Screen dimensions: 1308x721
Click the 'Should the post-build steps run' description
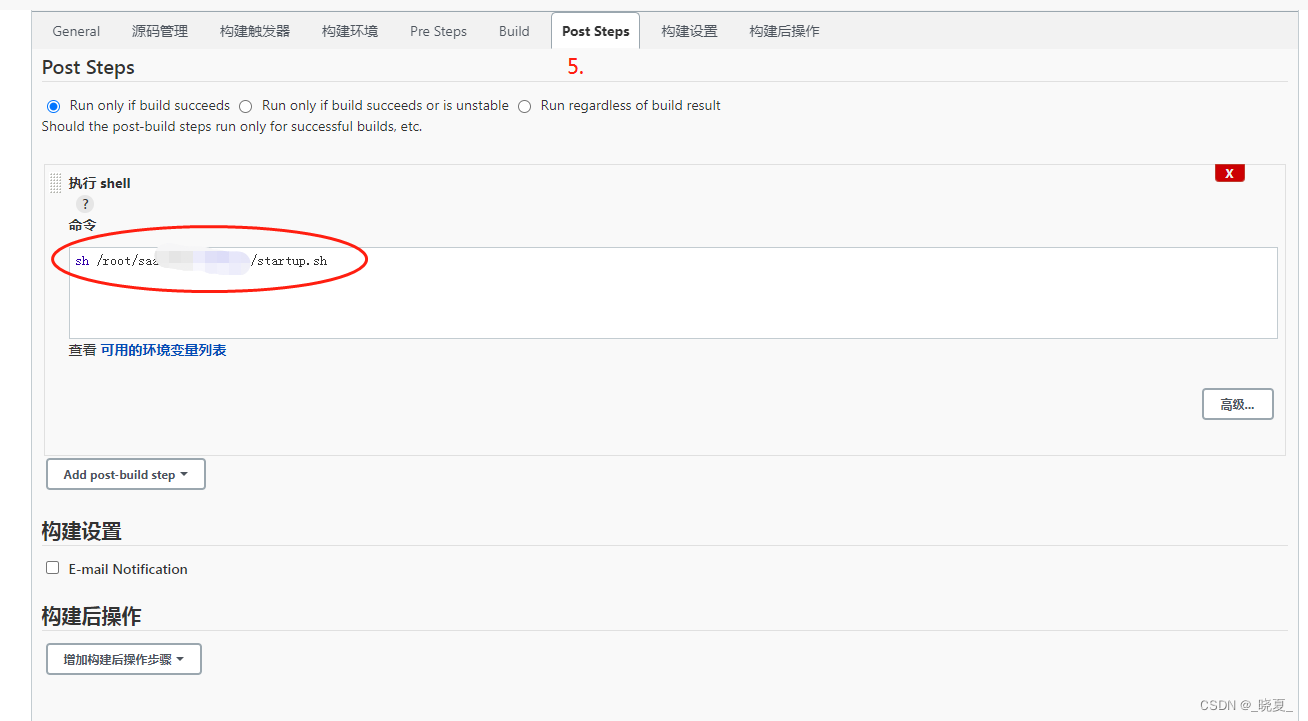232,127
